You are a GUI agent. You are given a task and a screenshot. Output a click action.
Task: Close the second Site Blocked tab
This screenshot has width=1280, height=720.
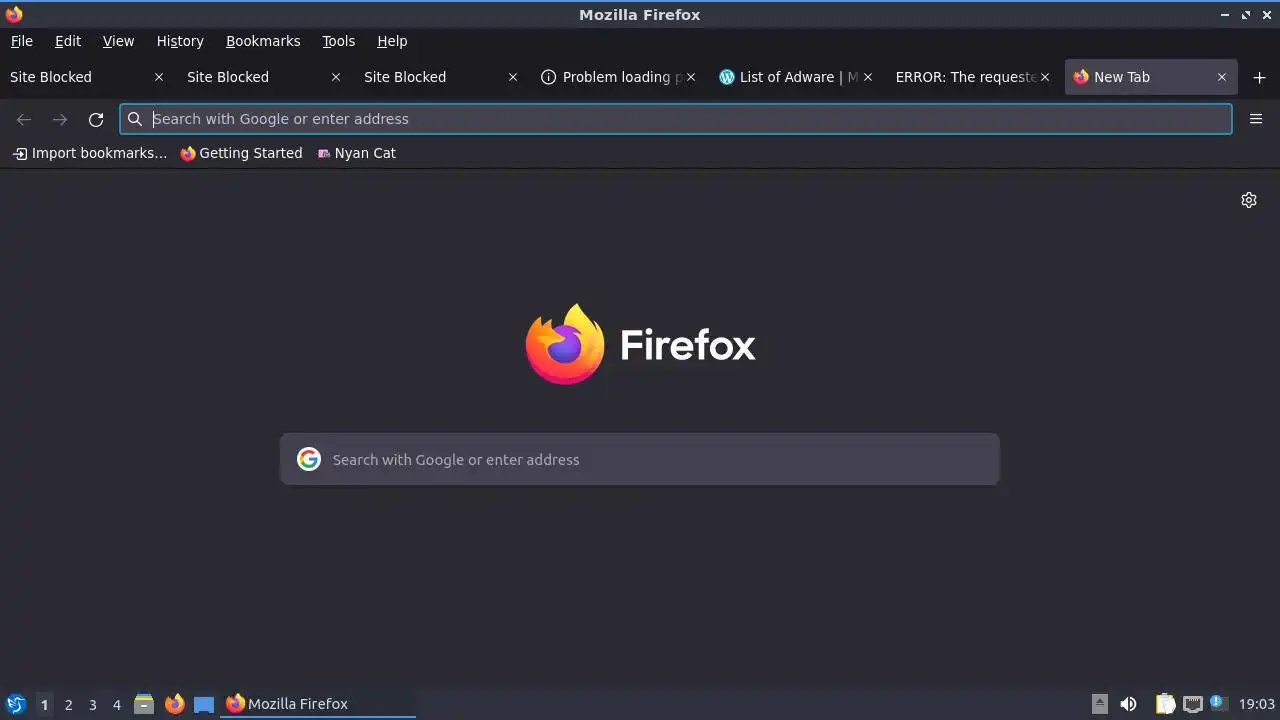pyautogui.click(x=335, y=77)
